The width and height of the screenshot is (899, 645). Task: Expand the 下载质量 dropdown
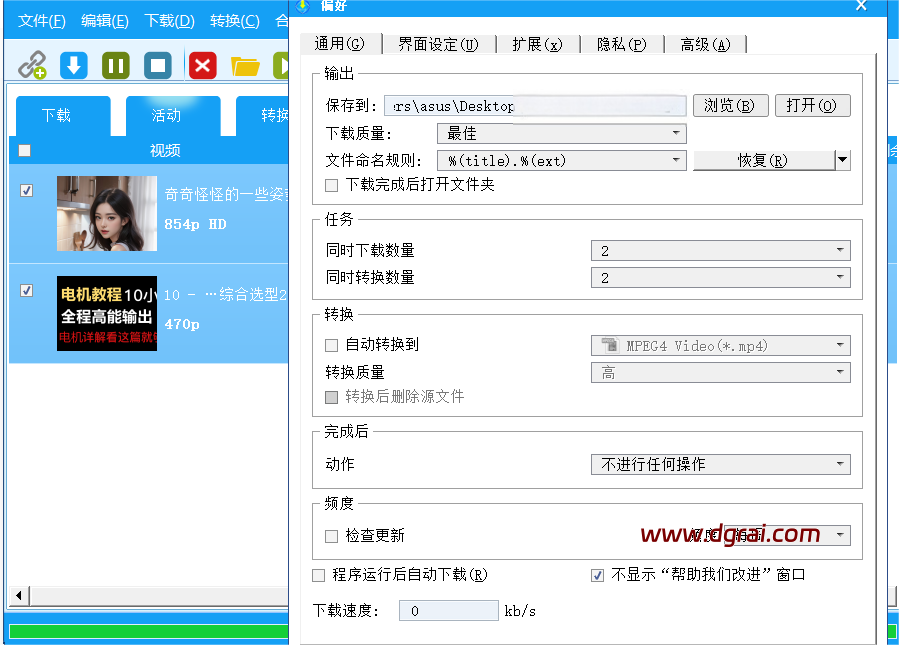[x=561, y=133]
